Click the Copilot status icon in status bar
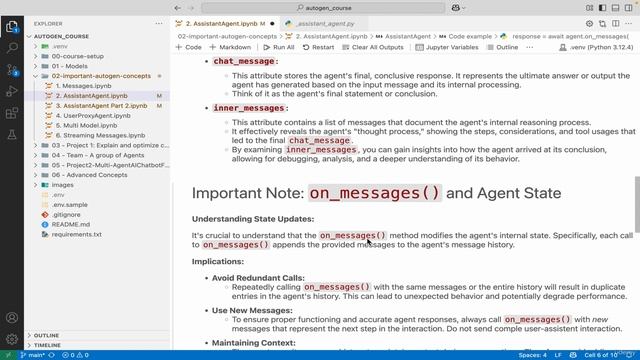 click(x=573, y=355)
